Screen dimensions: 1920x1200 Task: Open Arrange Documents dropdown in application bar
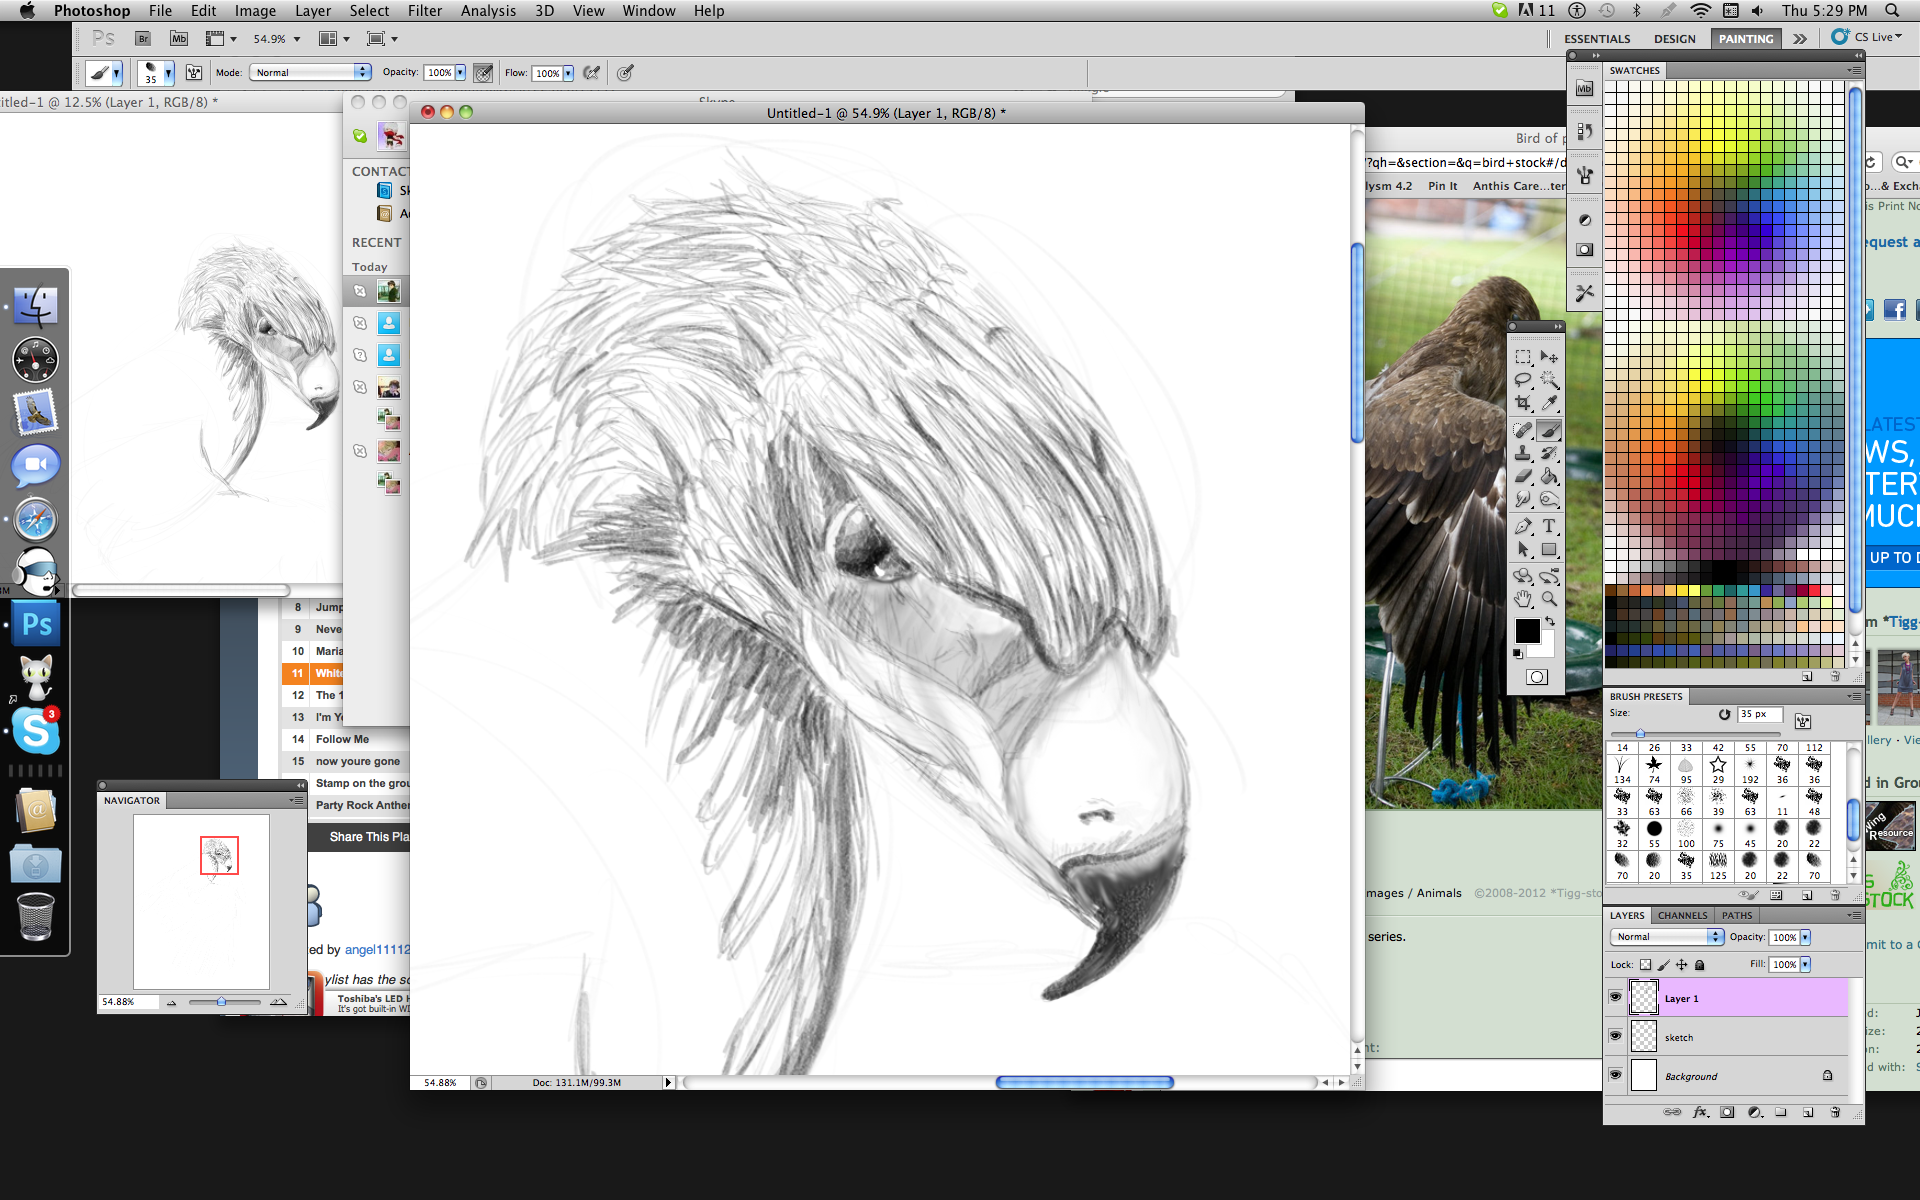tap(334, 39)
